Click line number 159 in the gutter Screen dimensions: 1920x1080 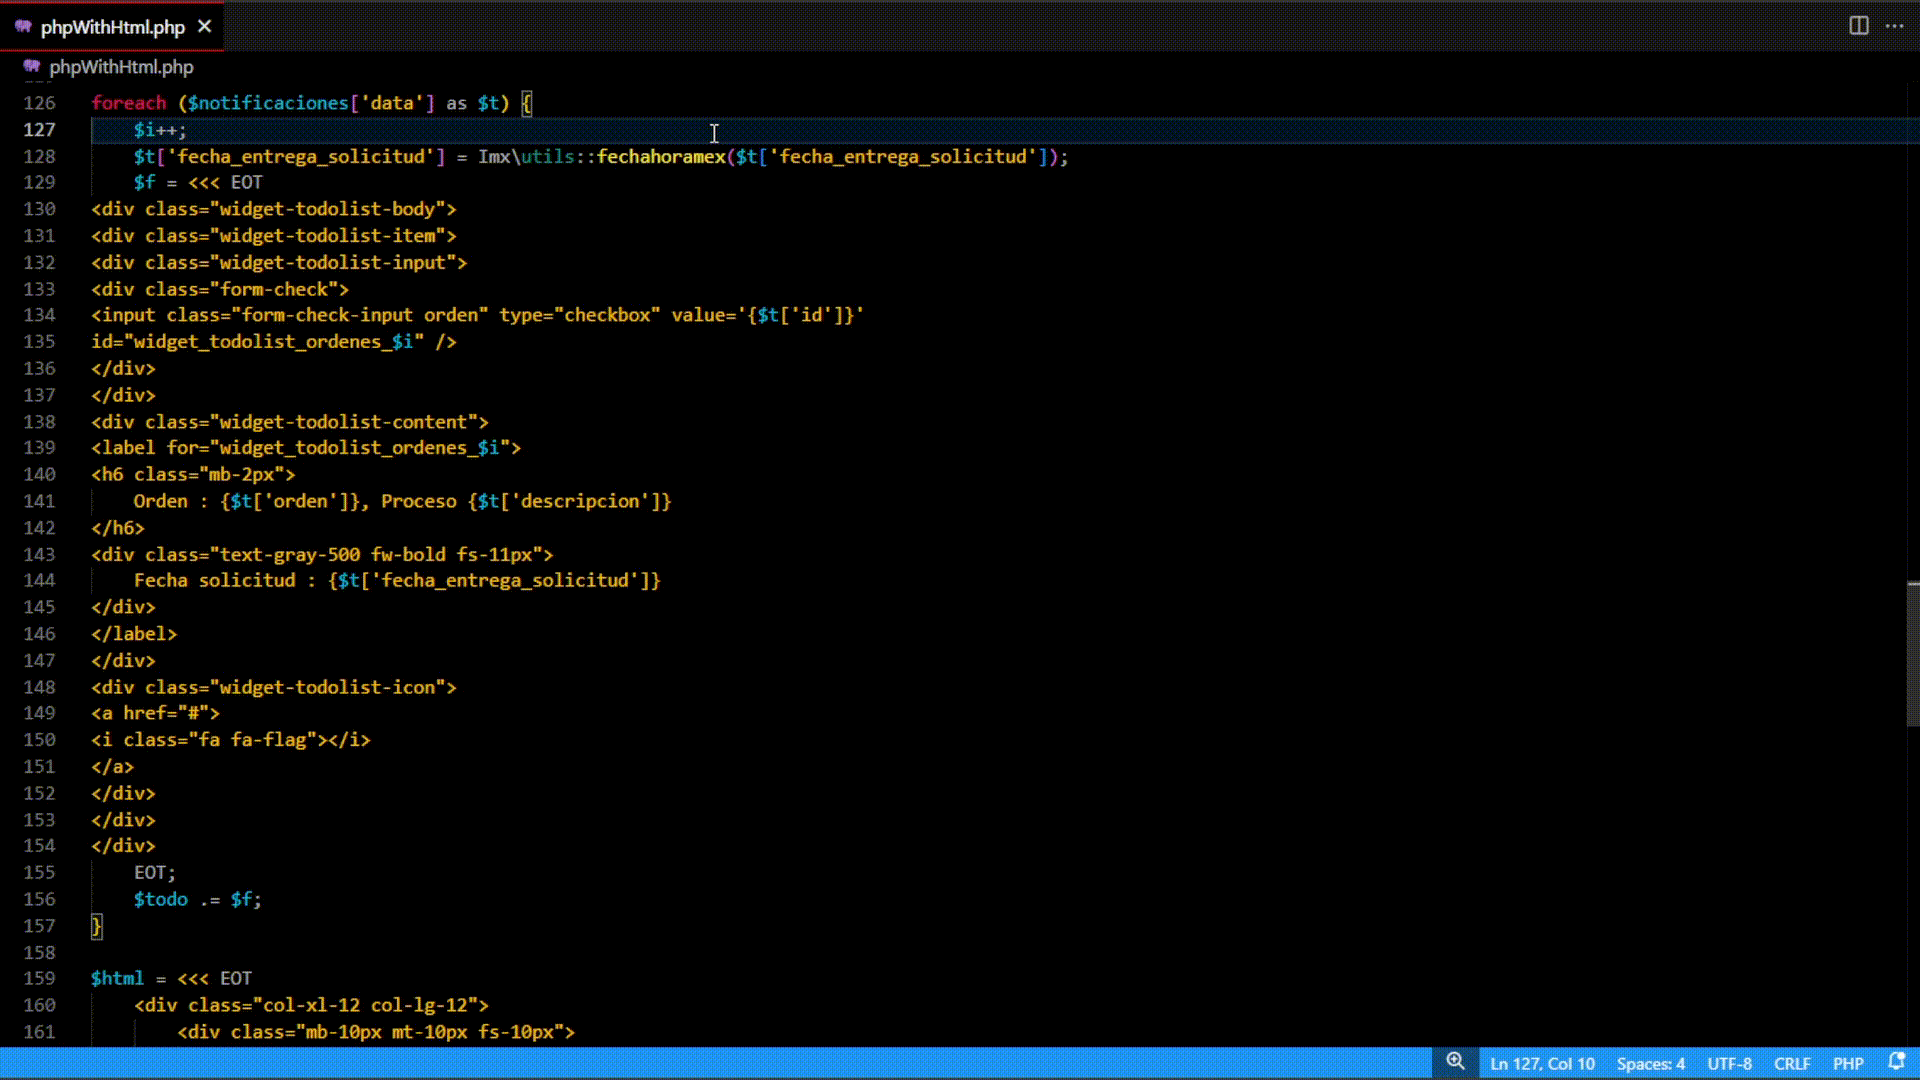click(40, 978)
